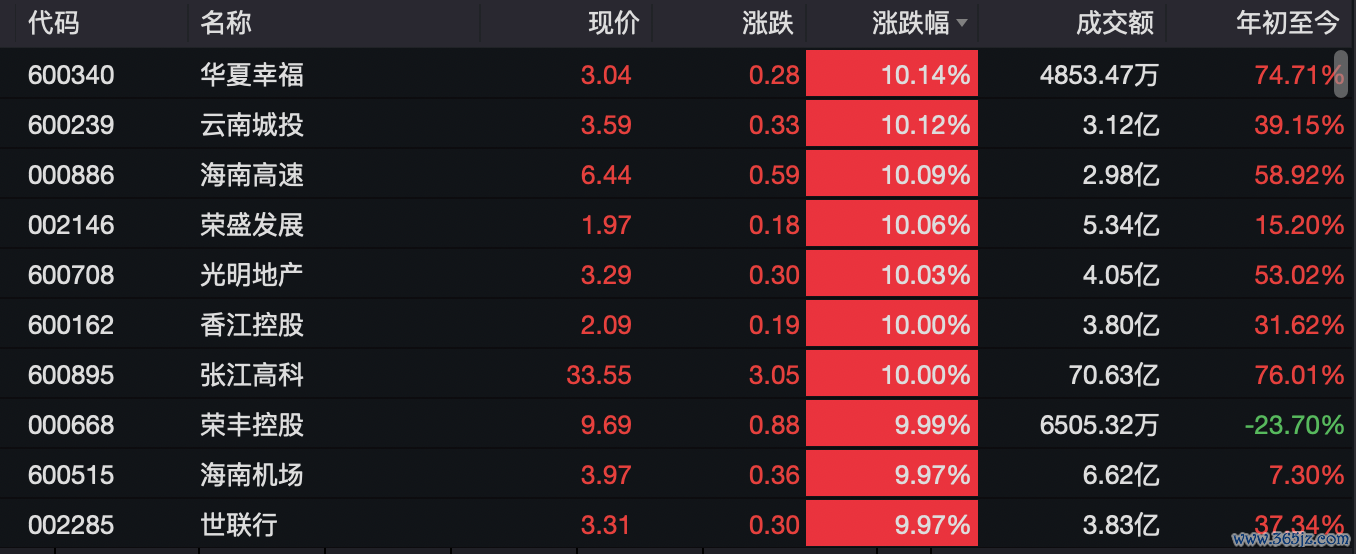
Task: Click stock code 002285 世联行
Action: pos(71,525)
